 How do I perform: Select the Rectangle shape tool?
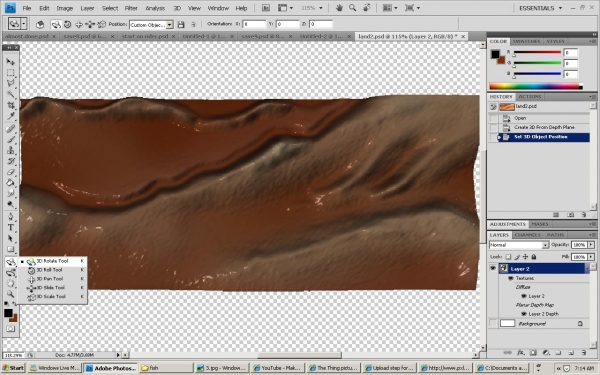click(10, 249)
